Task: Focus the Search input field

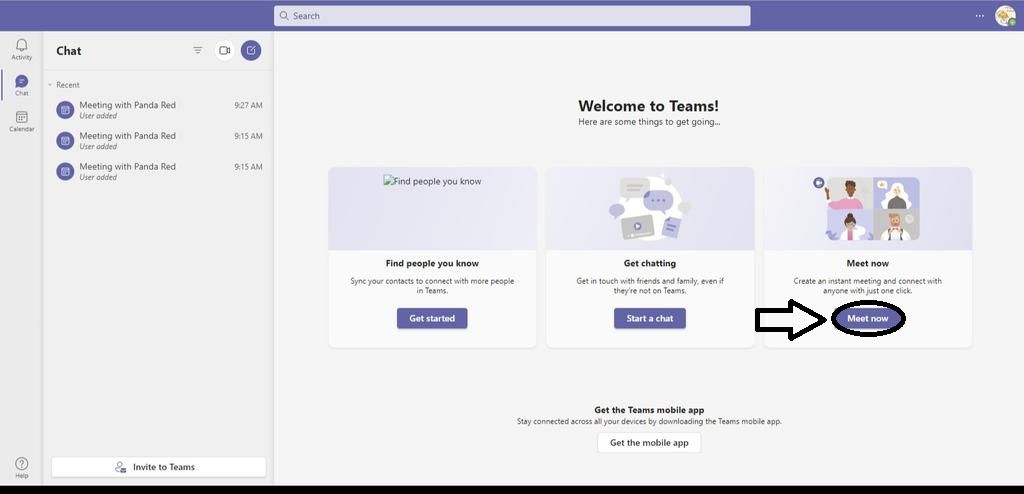Action: tap(512, 16)
